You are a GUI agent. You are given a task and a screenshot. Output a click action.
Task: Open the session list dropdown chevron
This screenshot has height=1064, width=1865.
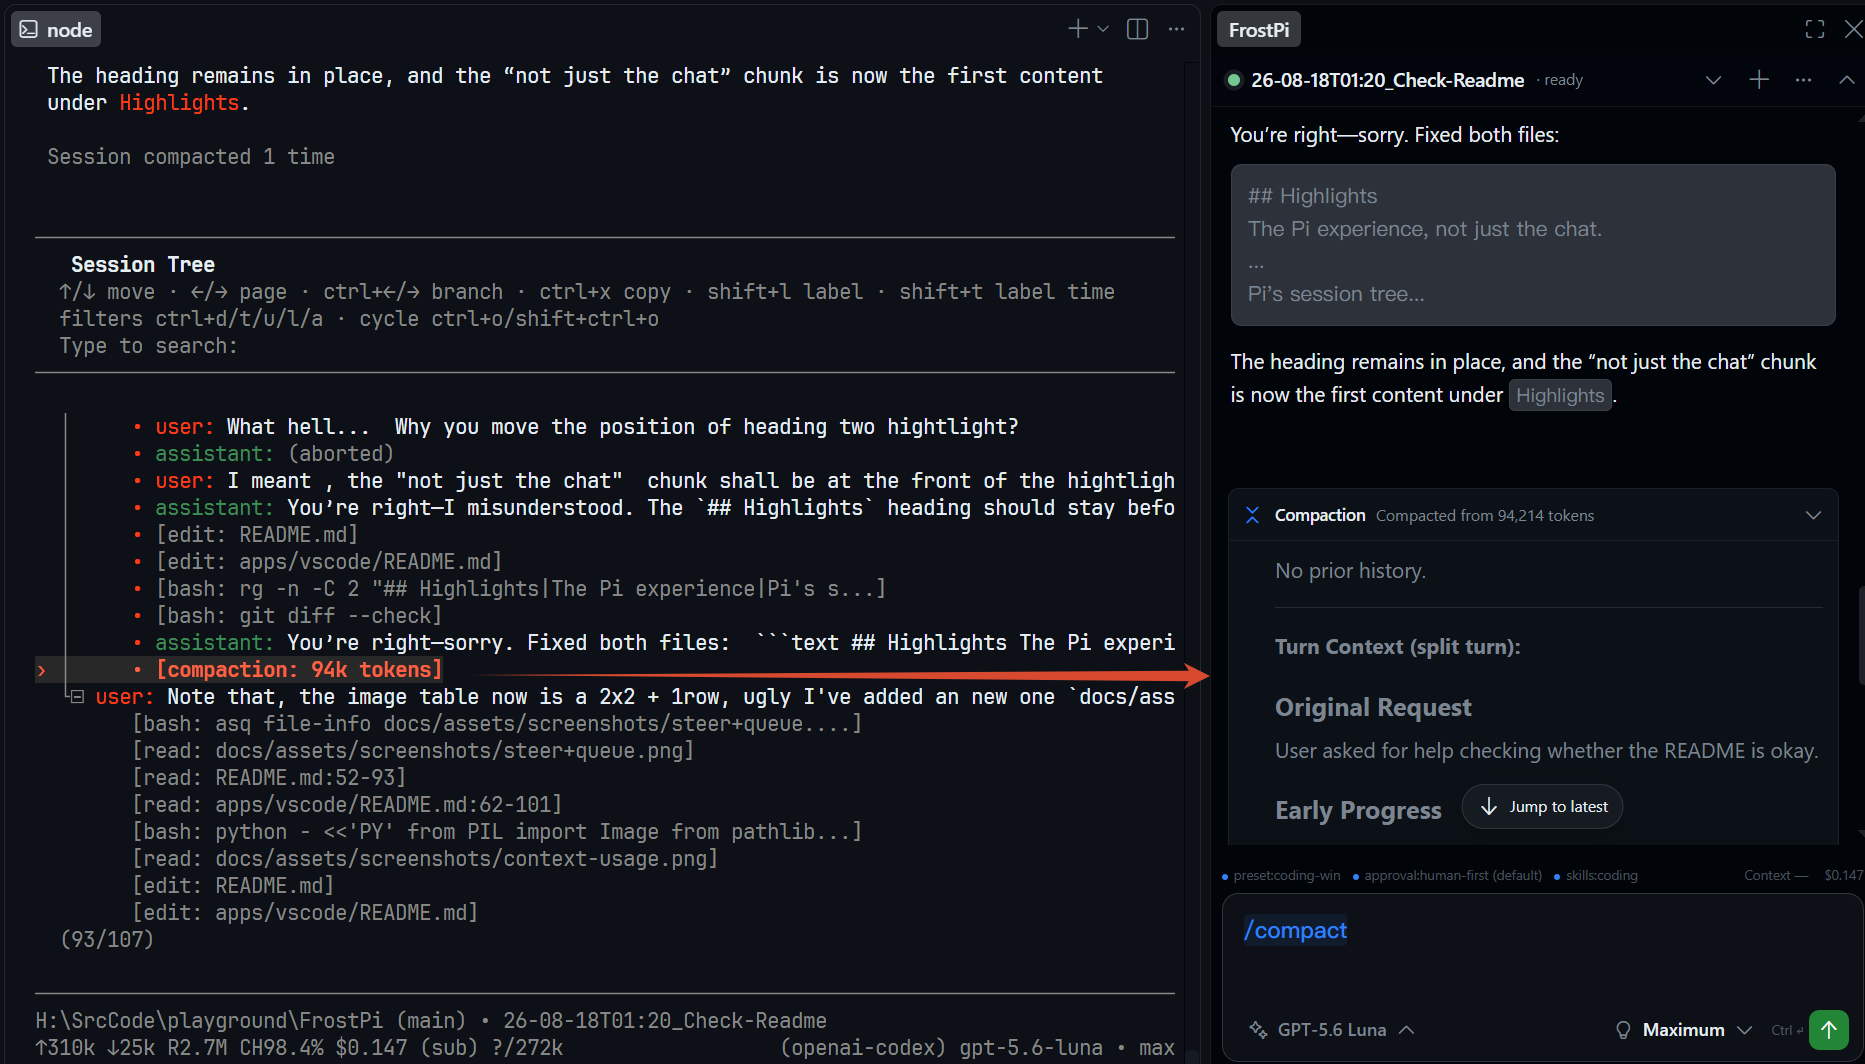point(1713,80)
